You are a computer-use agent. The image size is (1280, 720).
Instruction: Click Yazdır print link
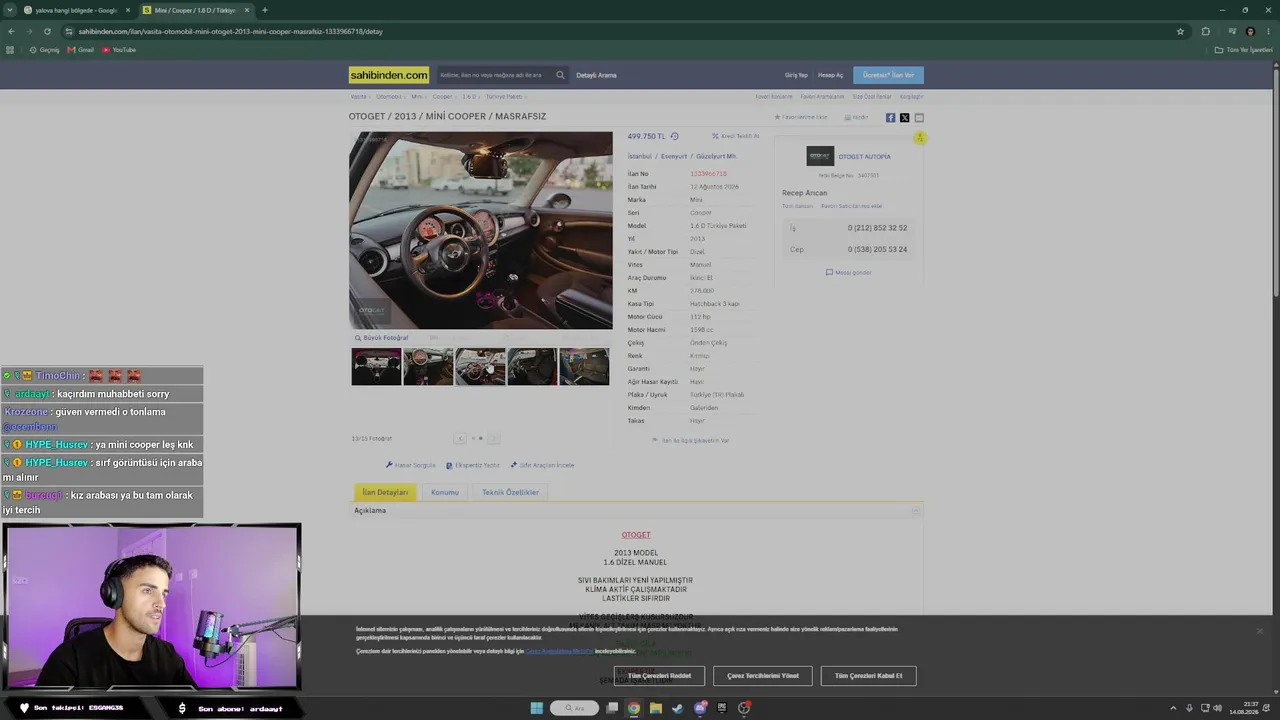click(856, 117)
